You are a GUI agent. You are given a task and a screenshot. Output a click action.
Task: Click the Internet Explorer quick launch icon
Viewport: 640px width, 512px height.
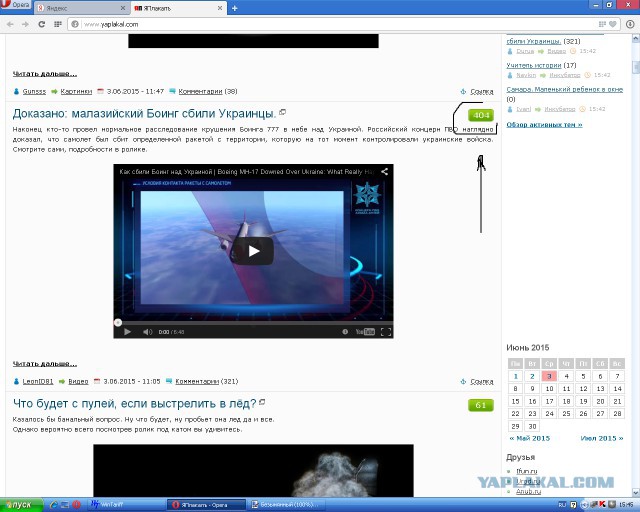click(x=54, y=505)
